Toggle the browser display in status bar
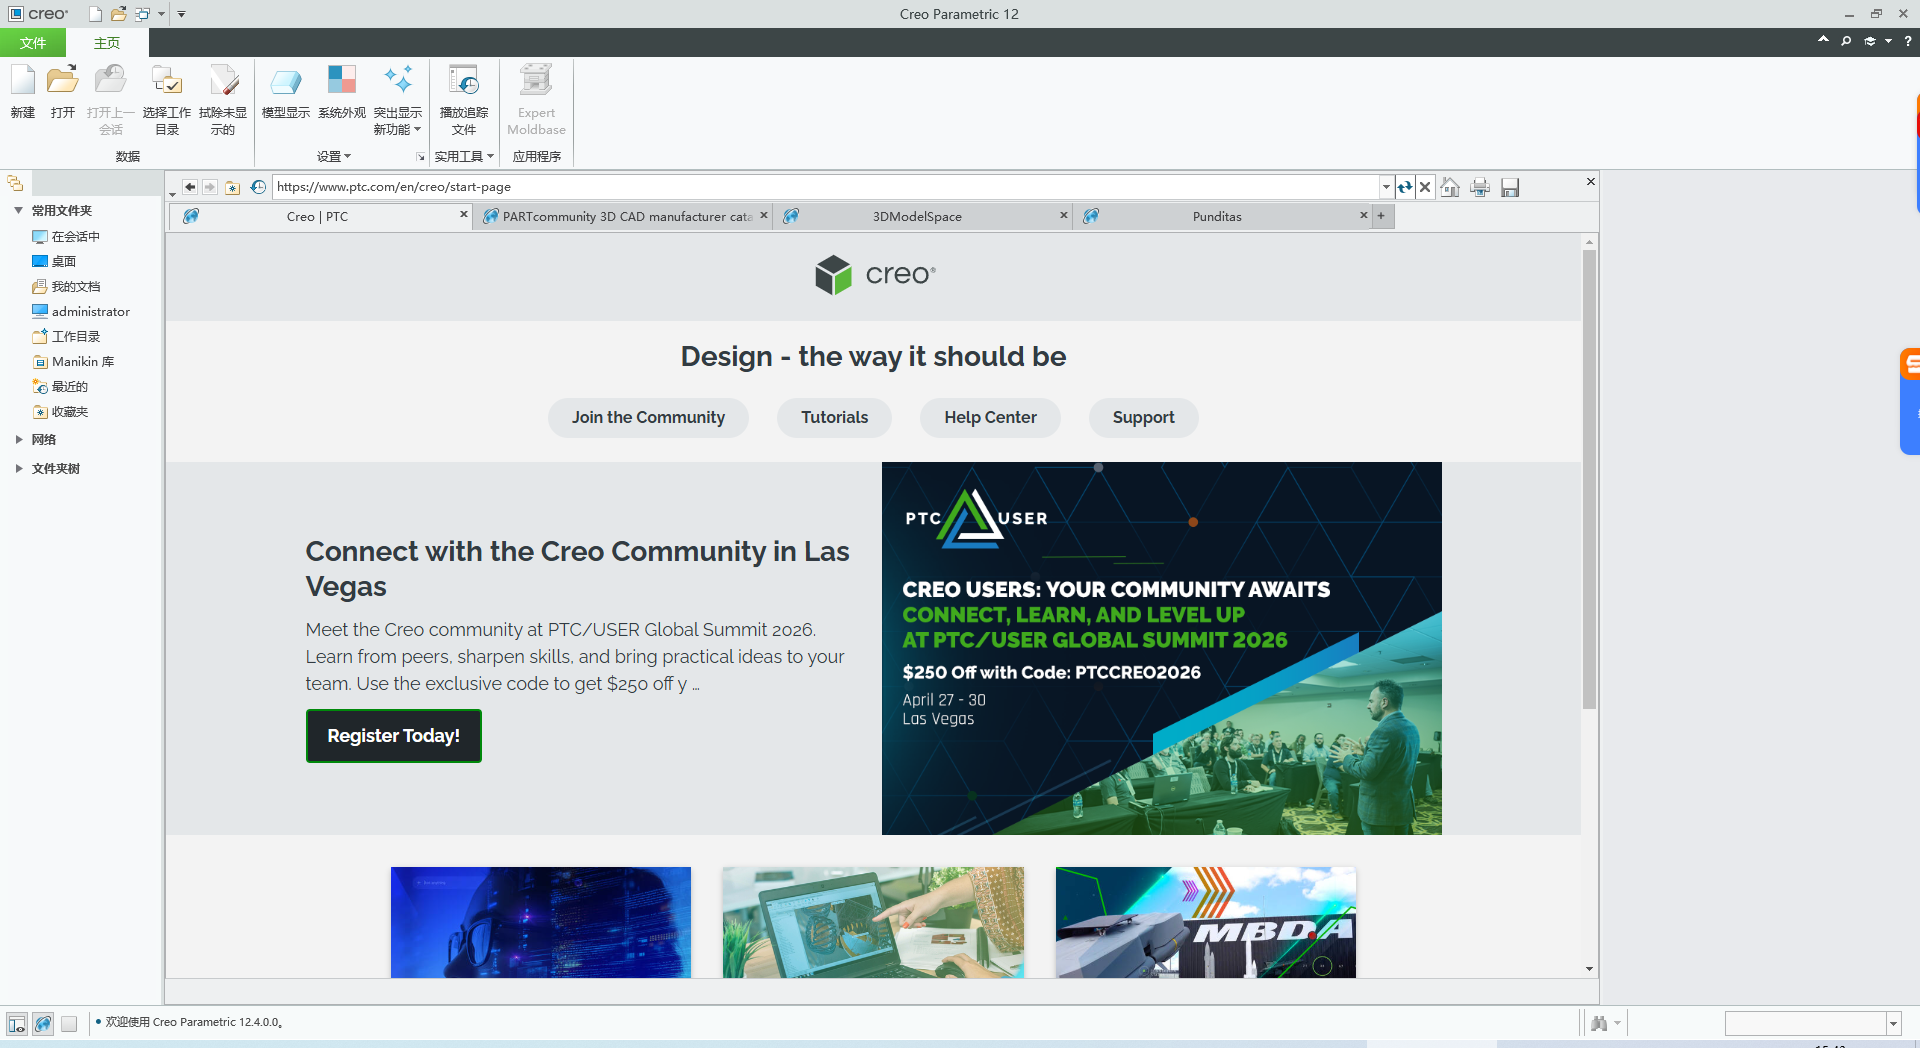 [x=43, y=1023]
